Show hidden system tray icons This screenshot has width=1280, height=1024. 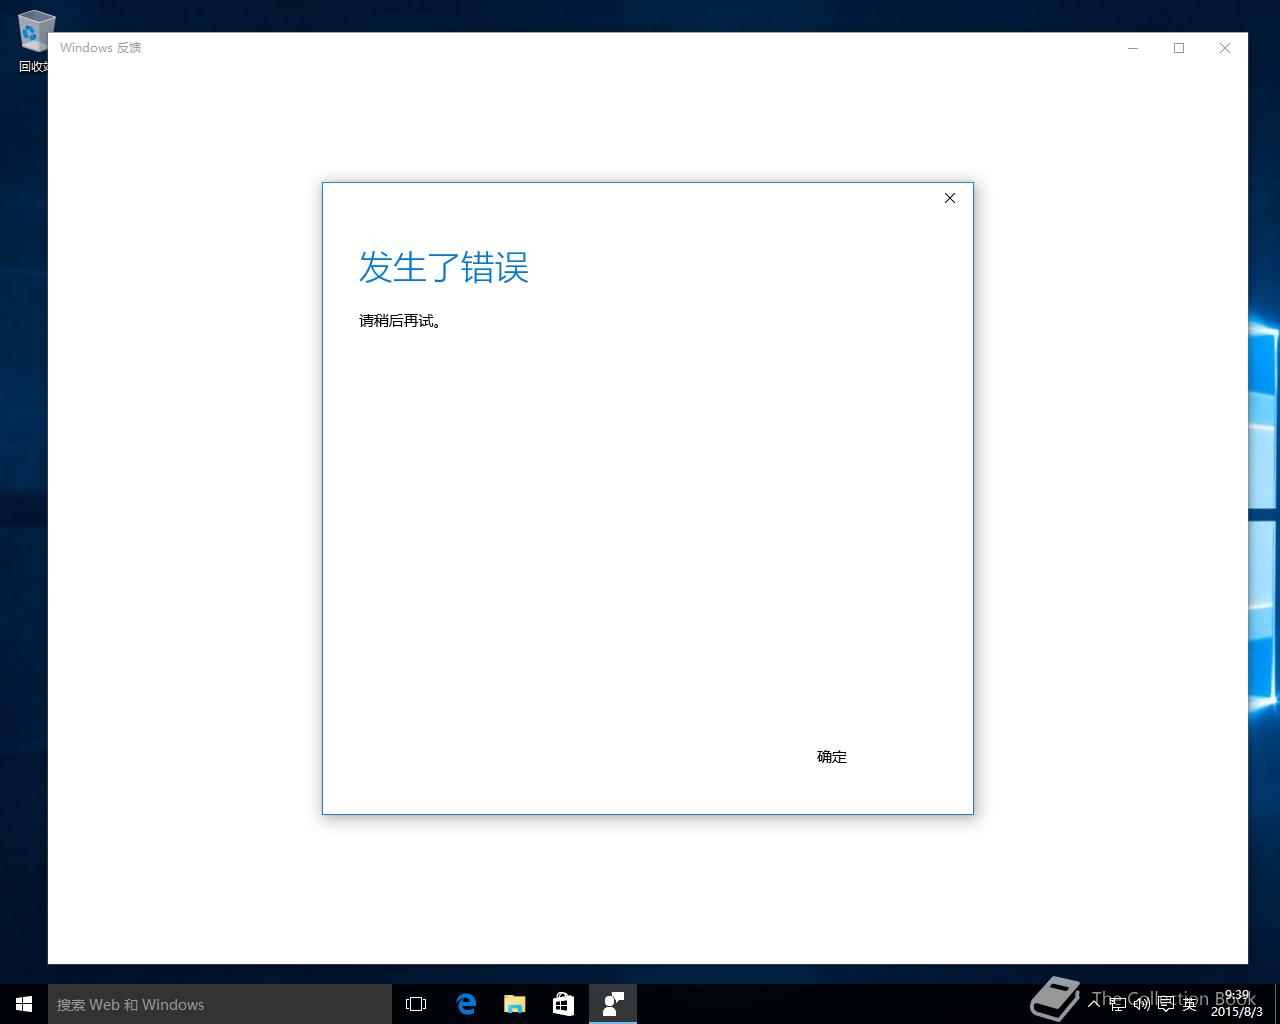click(1094, 1004)
